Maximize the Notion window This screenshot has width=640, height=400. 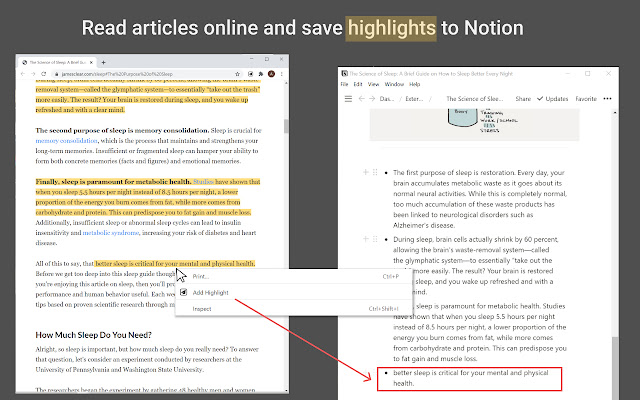588,73
